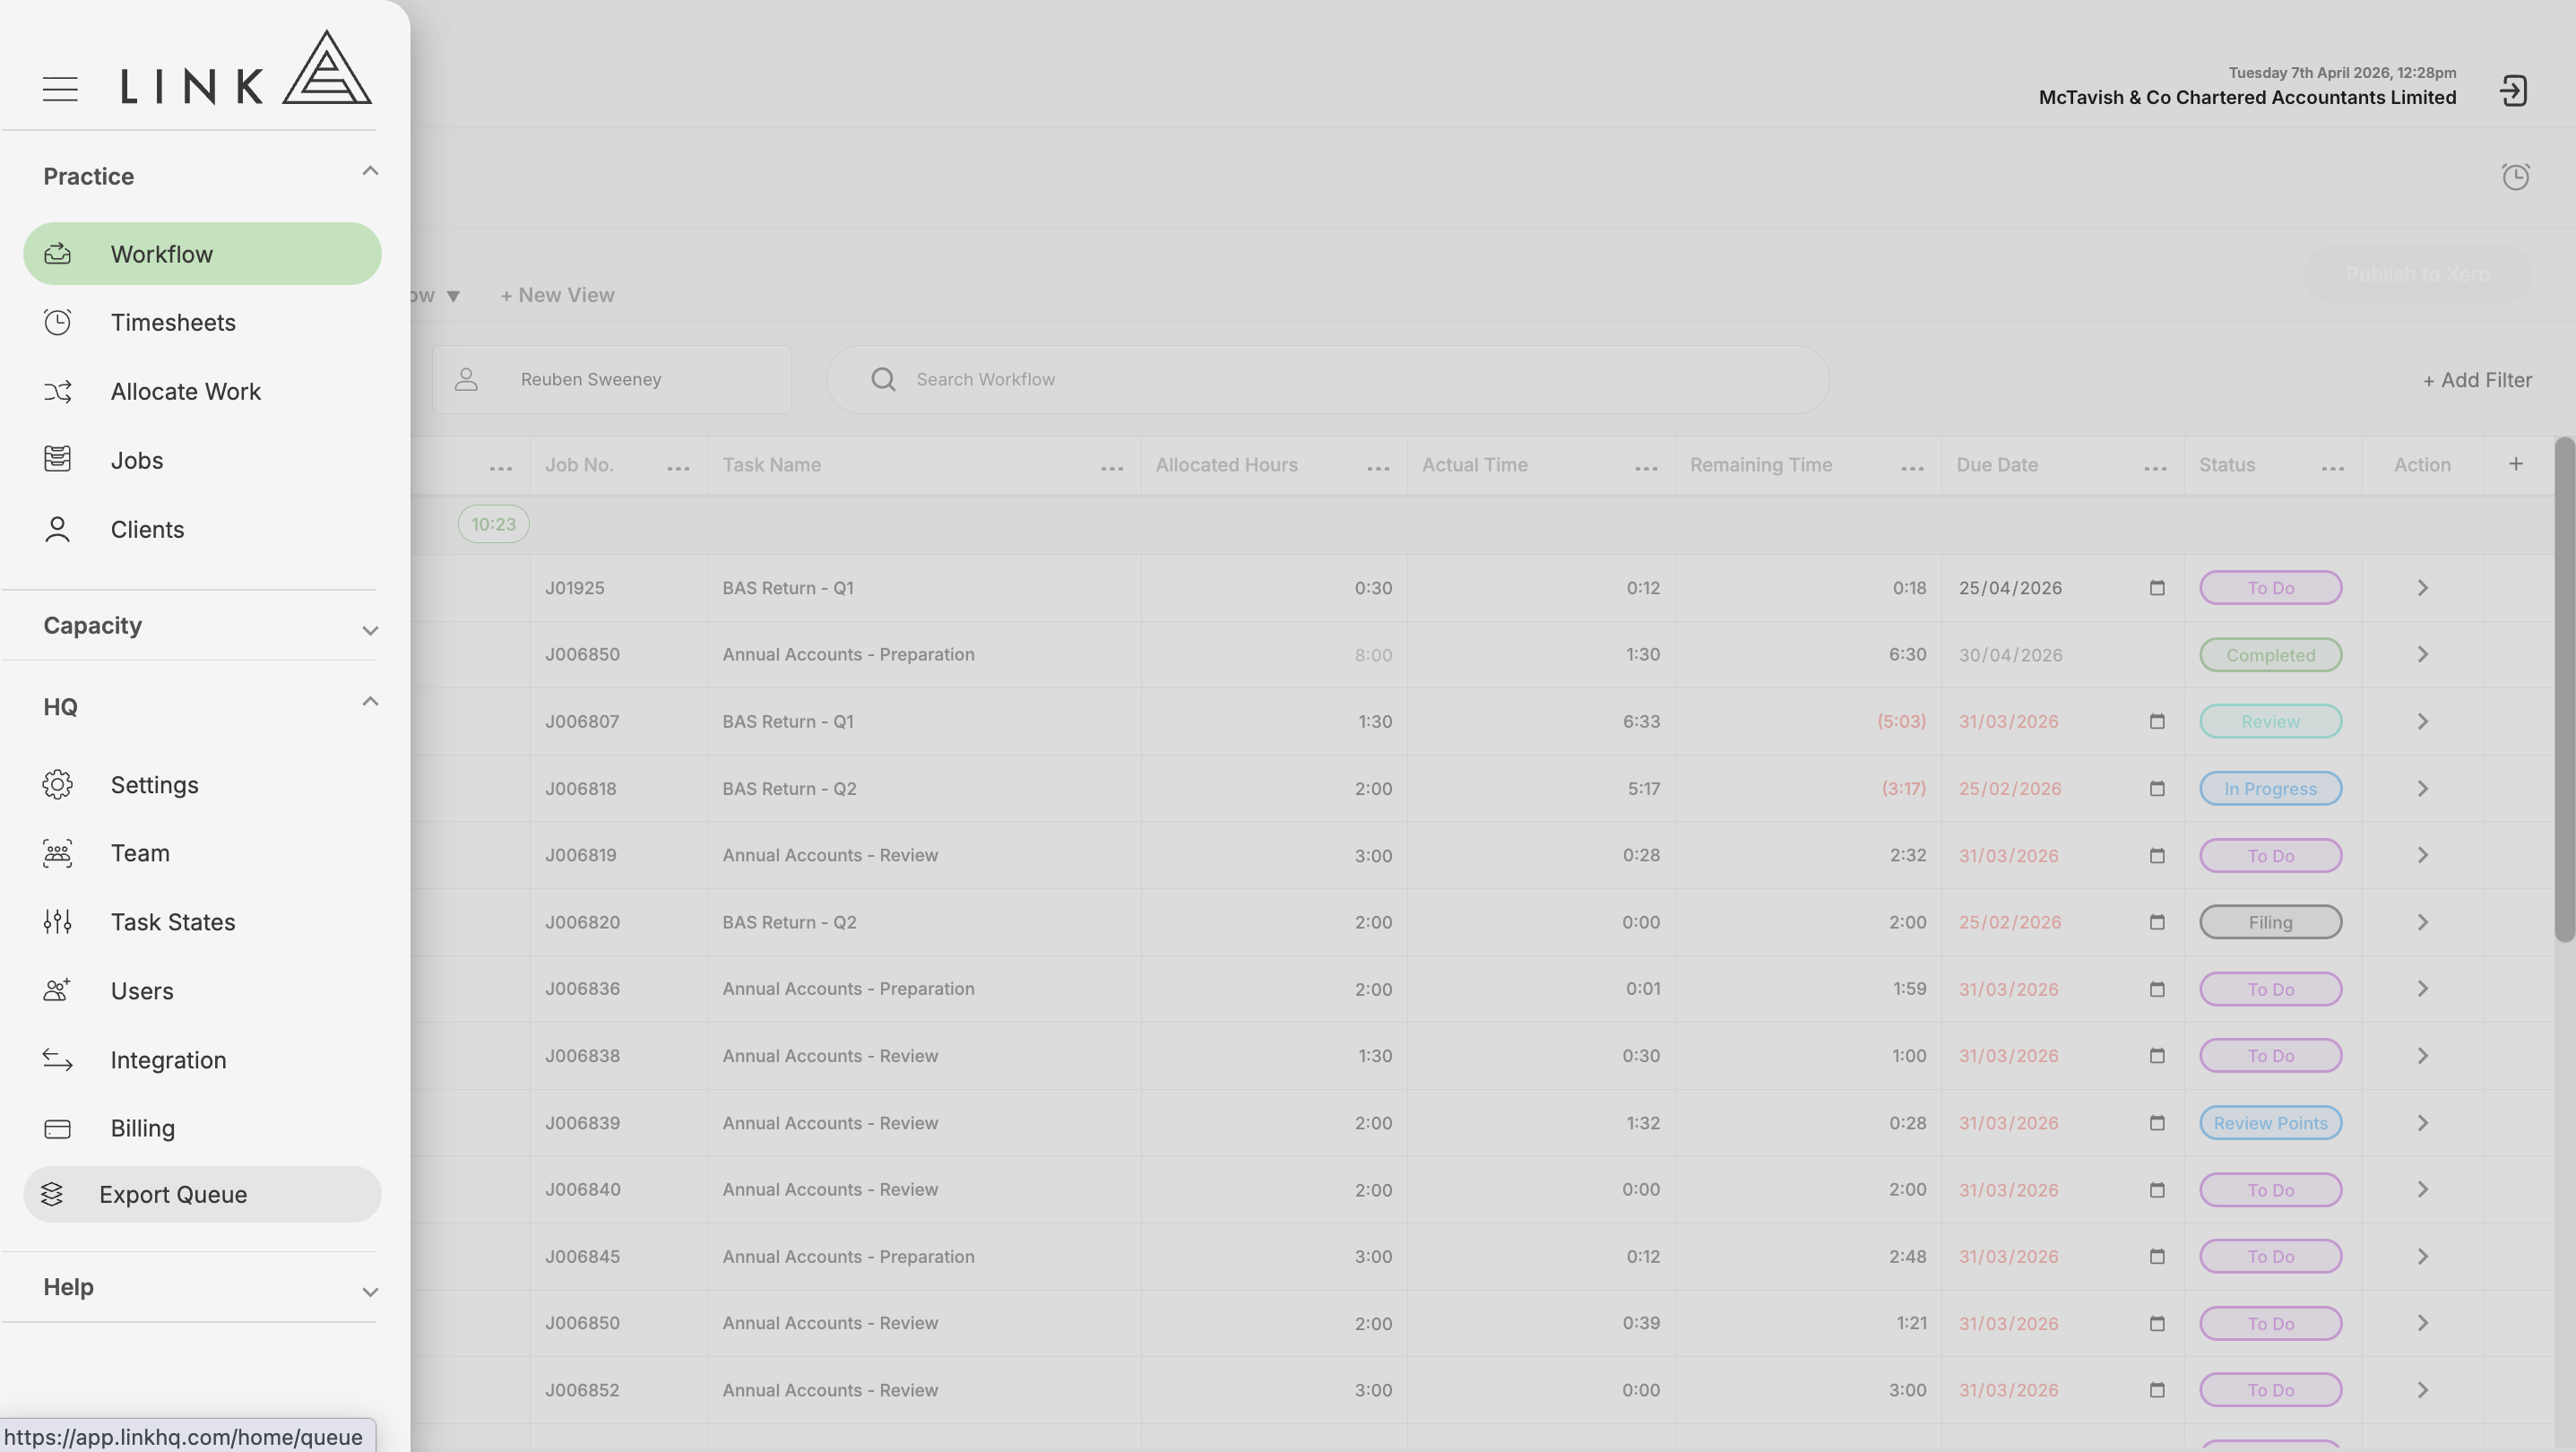Open row arrow for J006818
The height and width of the screenshot is (1452, 2576).
[x=2423, y=789]
